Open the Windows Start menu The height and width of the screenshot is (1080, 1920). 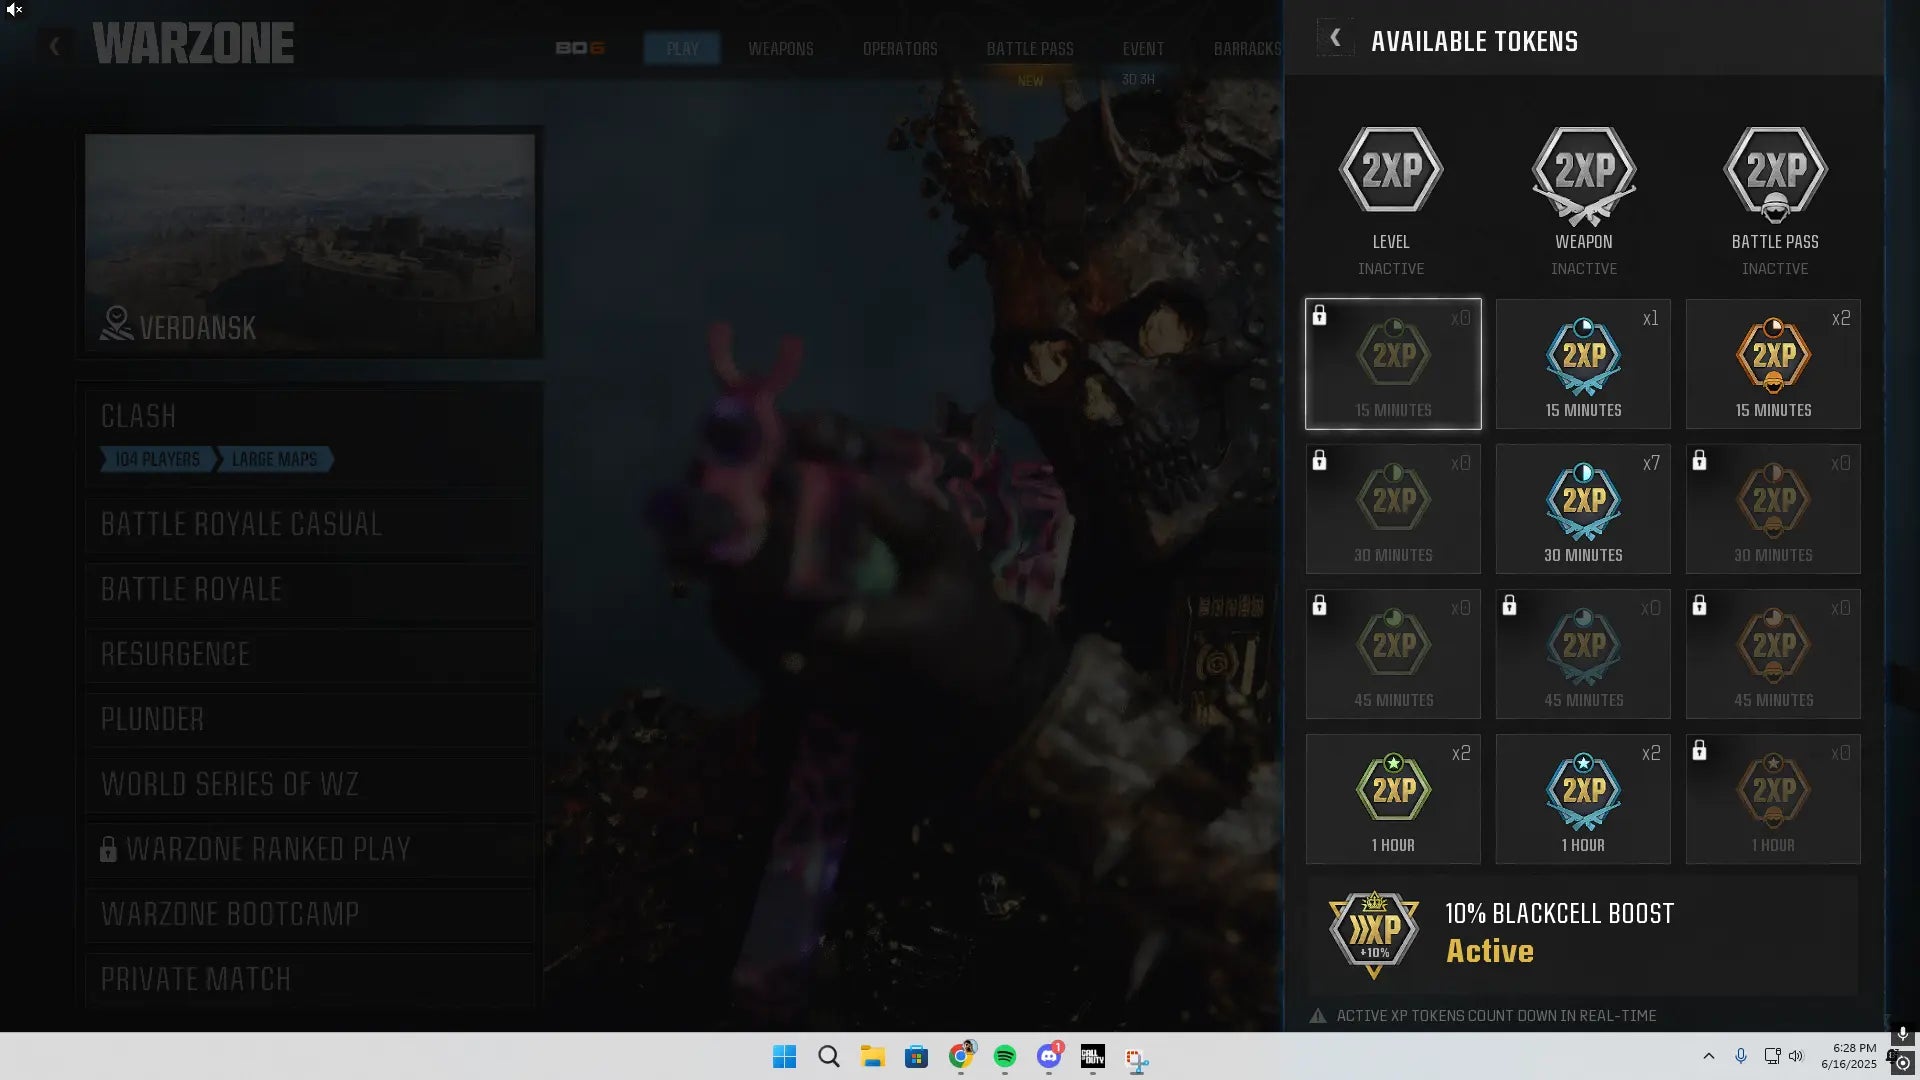[x=784, y=1056]
